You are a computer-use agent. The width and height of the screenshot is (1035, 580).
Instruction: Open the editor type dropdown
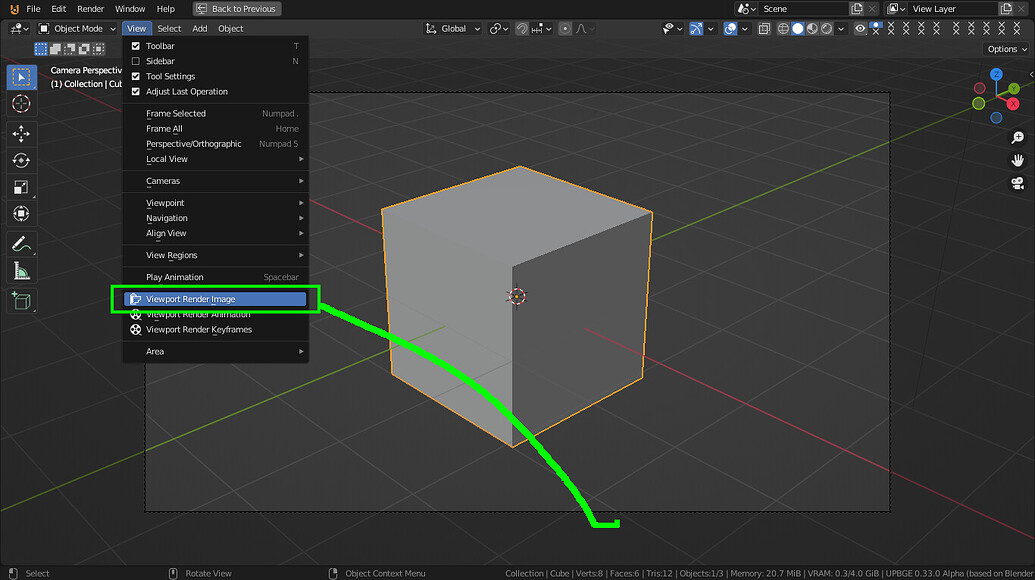point(17,28)
